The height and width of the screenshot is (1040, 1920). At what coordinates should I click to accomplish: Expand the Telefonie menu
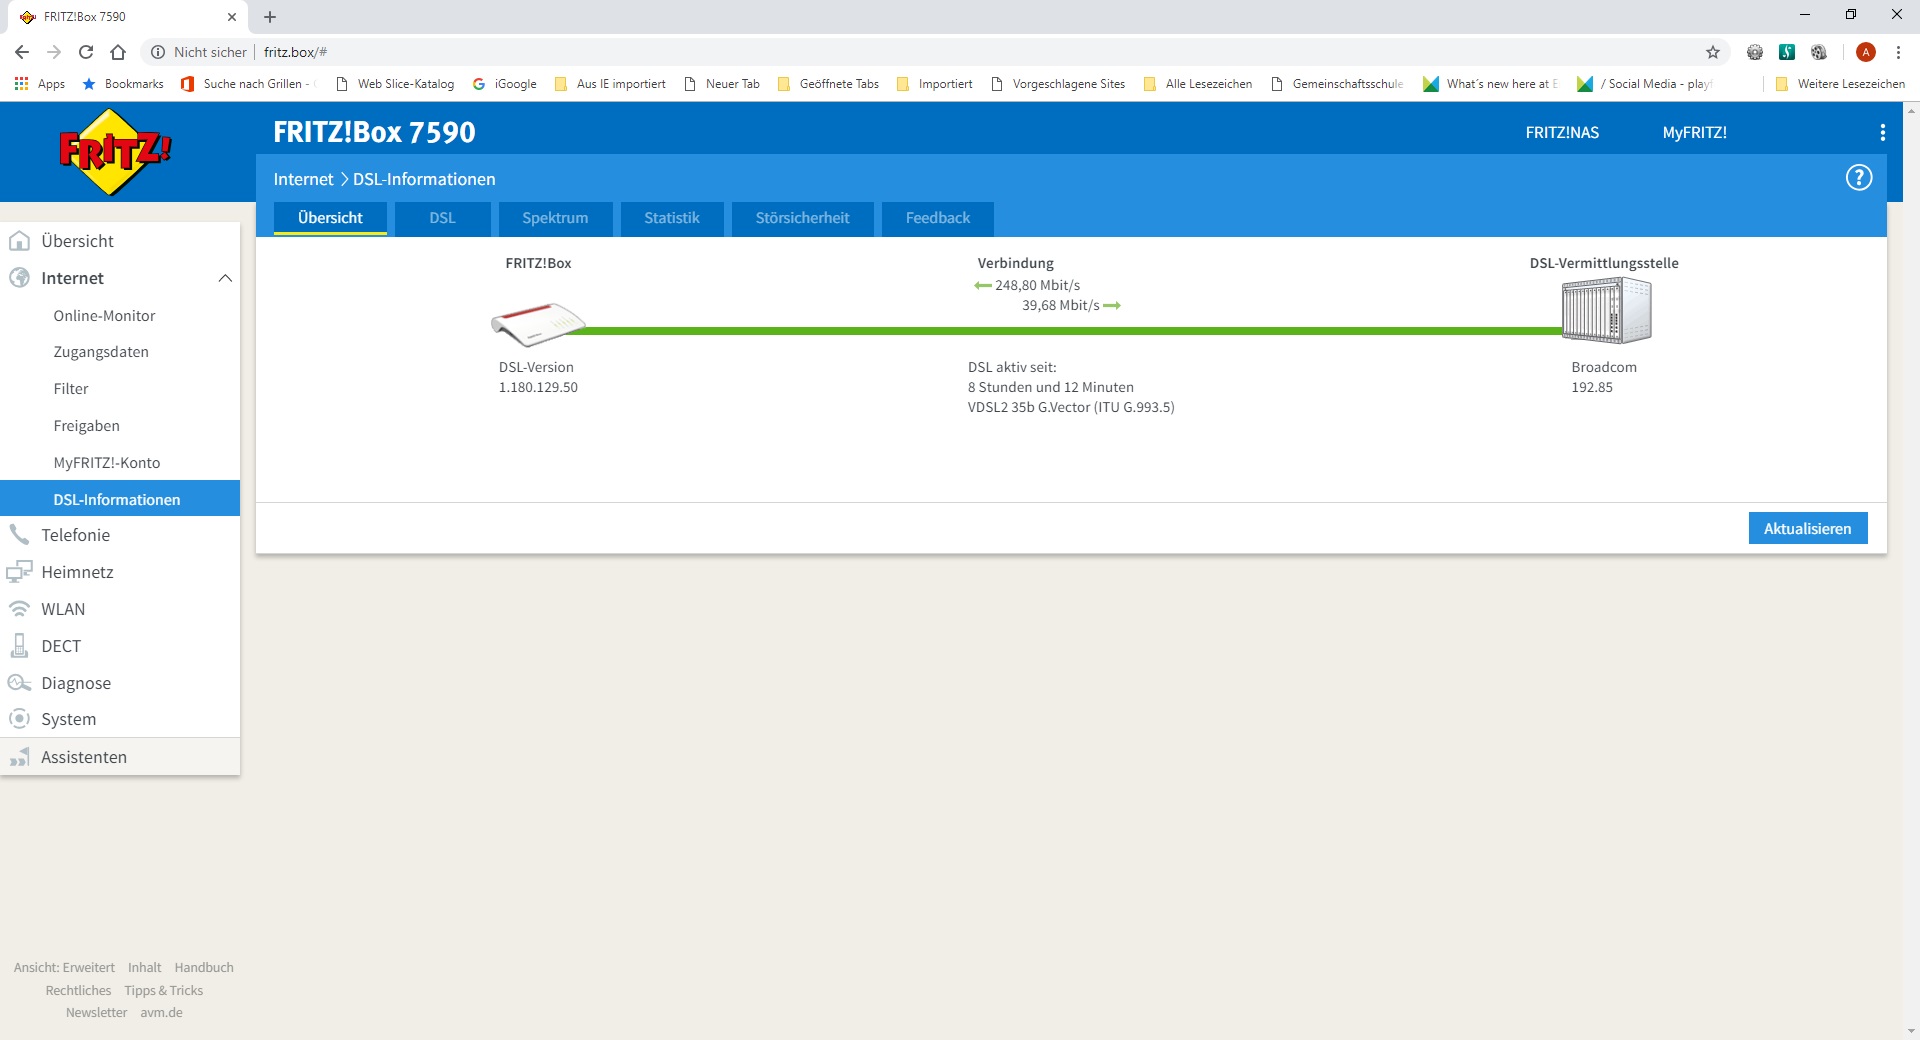(x=76, y=535)
